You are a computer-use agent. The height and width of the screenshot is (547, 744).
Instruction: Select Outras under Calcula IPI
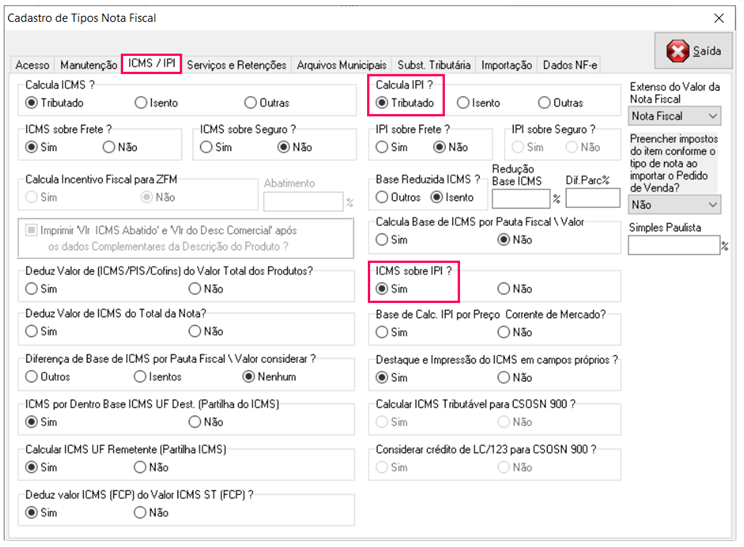pos(545,103)
